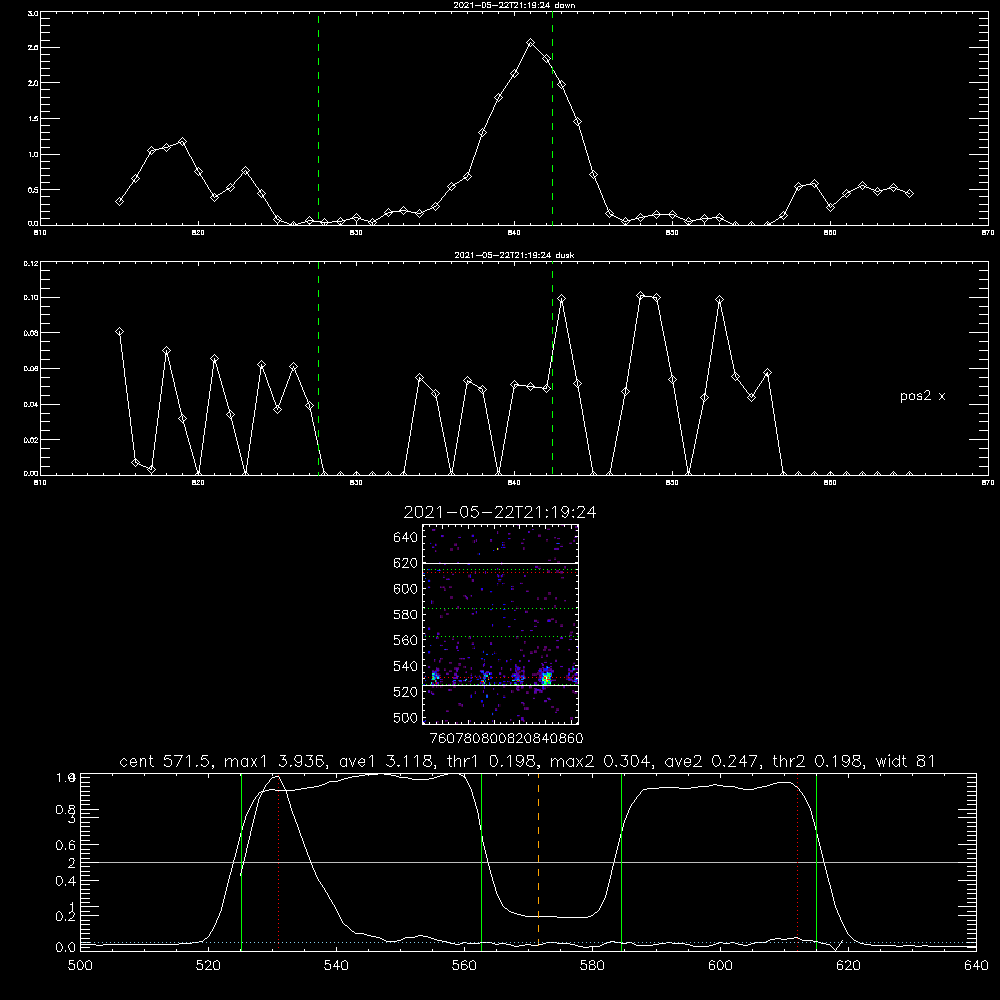Click the last data point of the dawn curve
The image size is (1000, 1000).
(909, 193)
